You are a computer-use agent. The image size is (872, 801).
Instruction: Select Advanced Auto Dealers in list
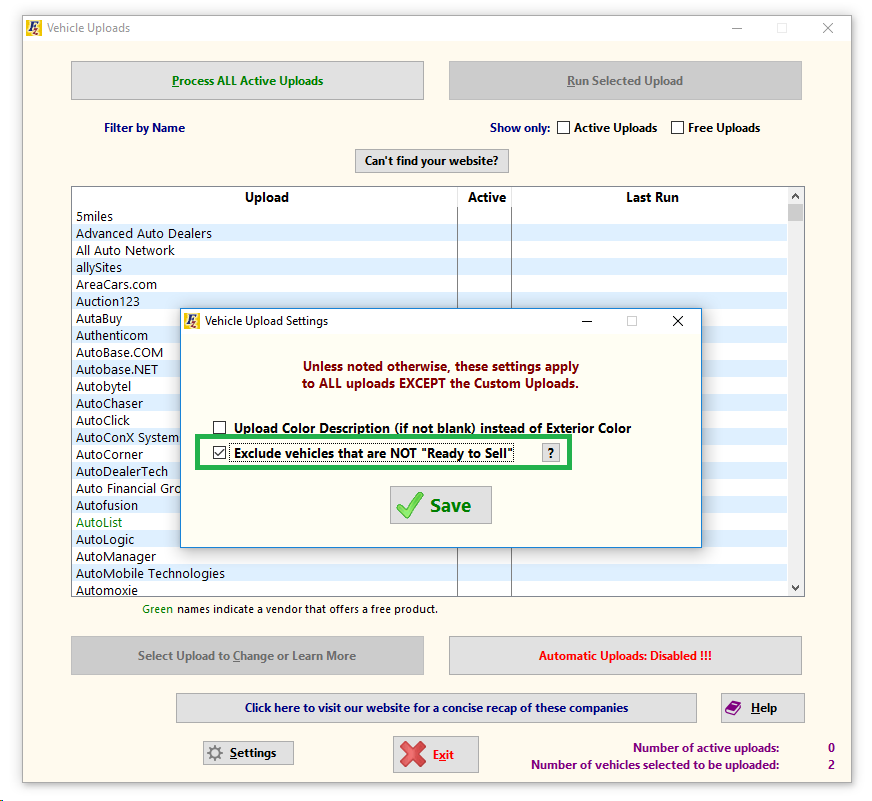pos(429,234)
